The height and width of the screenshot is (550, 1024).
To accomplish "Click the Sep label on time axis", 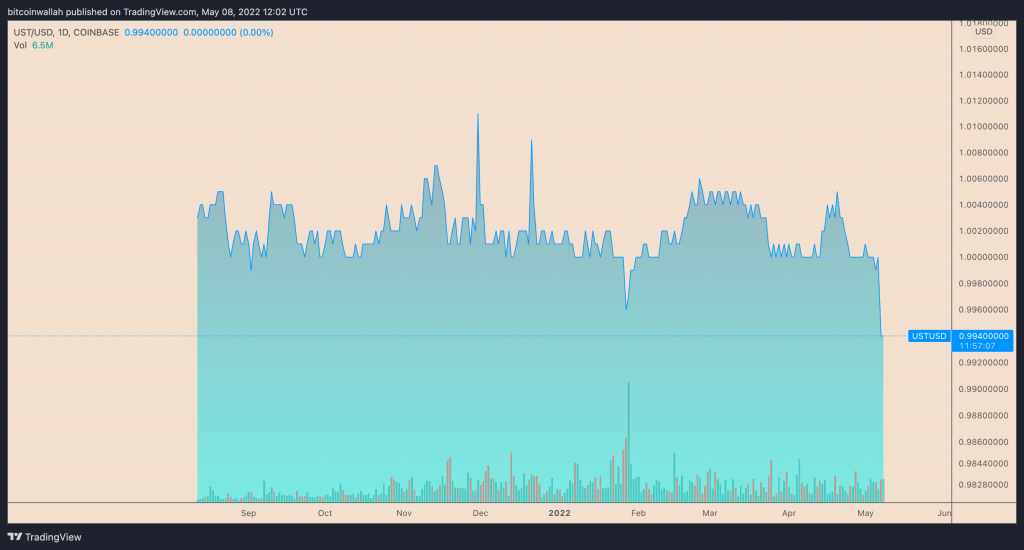I will click(249, 513).
